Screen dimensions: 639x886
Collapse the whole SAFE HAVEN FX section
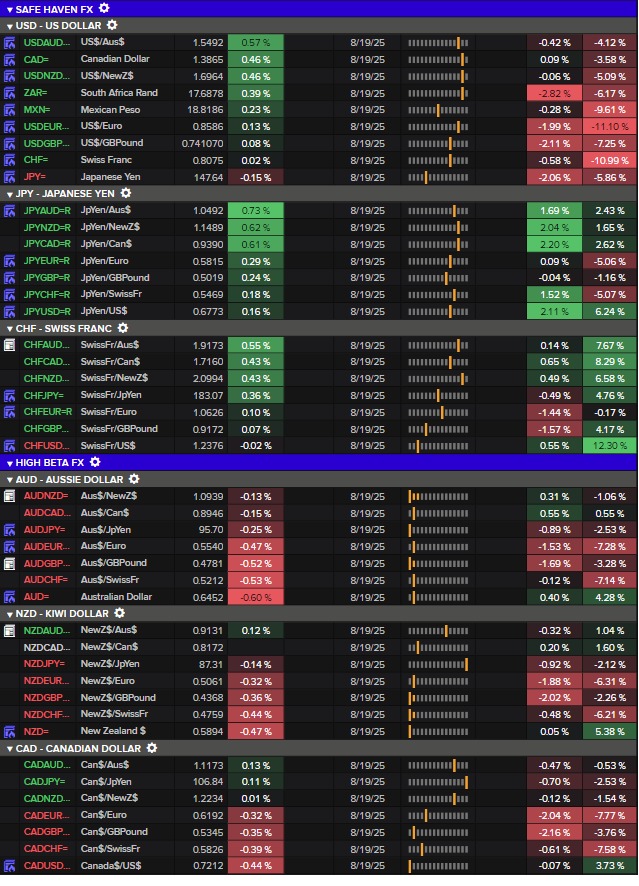pos(9,9)
